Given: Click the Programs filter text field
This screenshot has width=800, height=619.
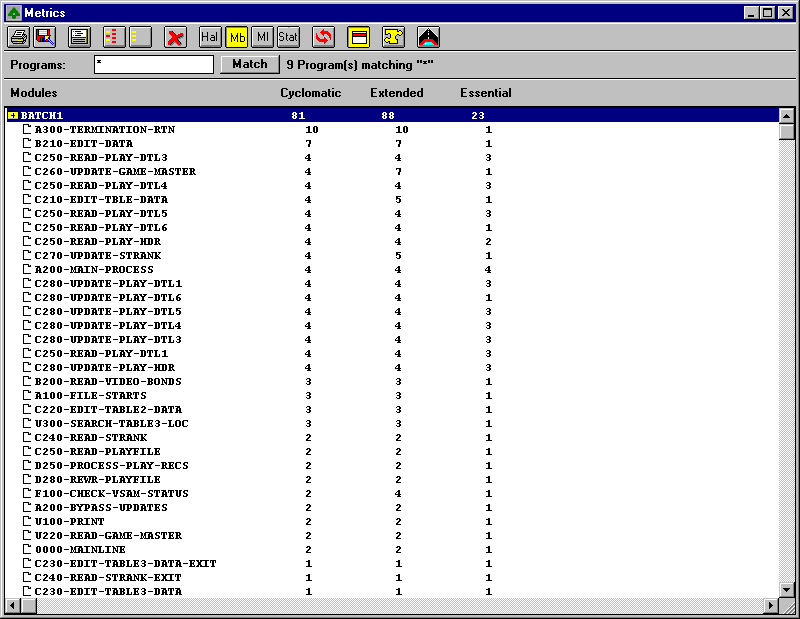Looking at the screenshot, I should [x=154, y=65].
